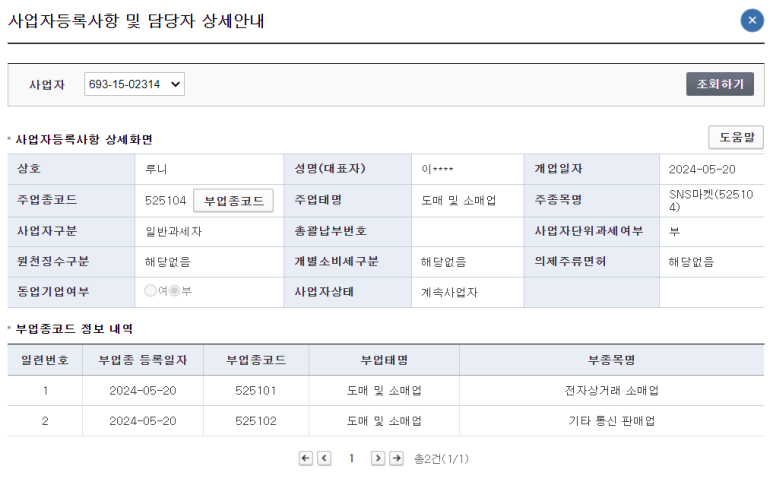Open the 도움말 help button
The height and width of the screenshot is (479, 773).
[736, 137]
